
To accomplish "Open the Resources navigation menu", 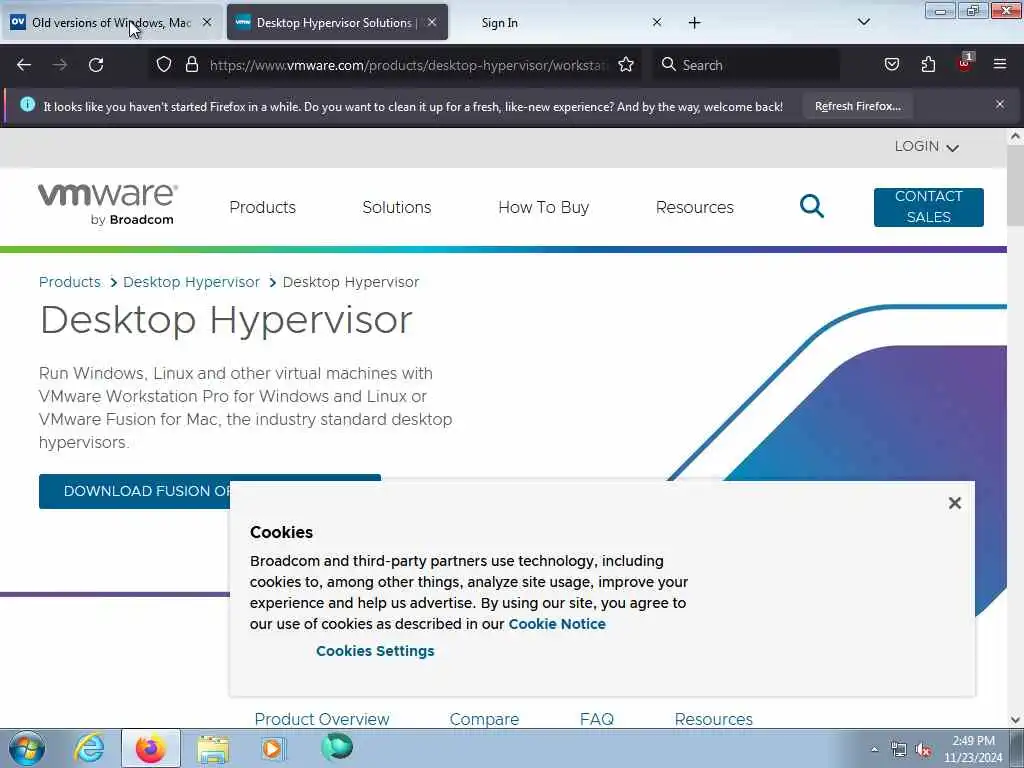I will (694, 207).
